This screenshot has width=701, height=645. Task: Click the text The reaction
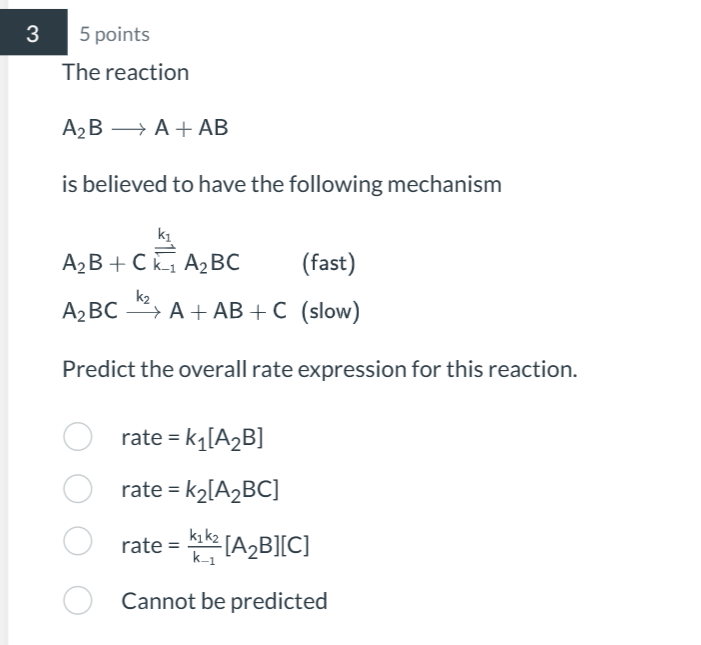point(125,72)
